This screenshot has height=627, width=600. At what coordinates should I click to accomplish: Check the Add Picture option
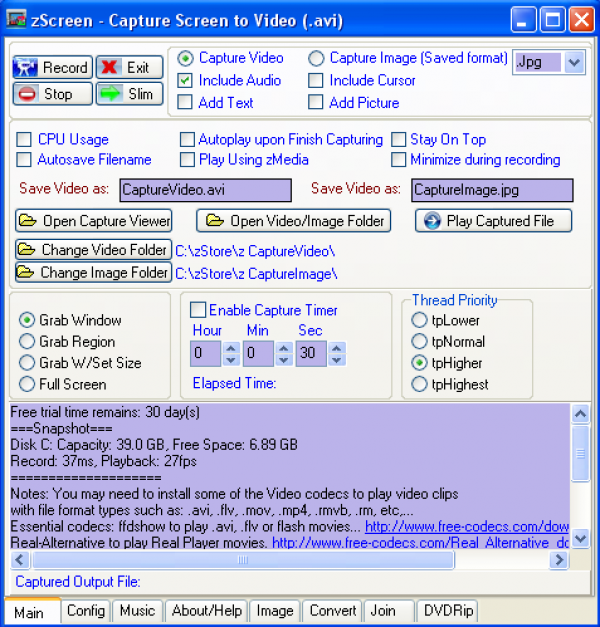point(316,102)
